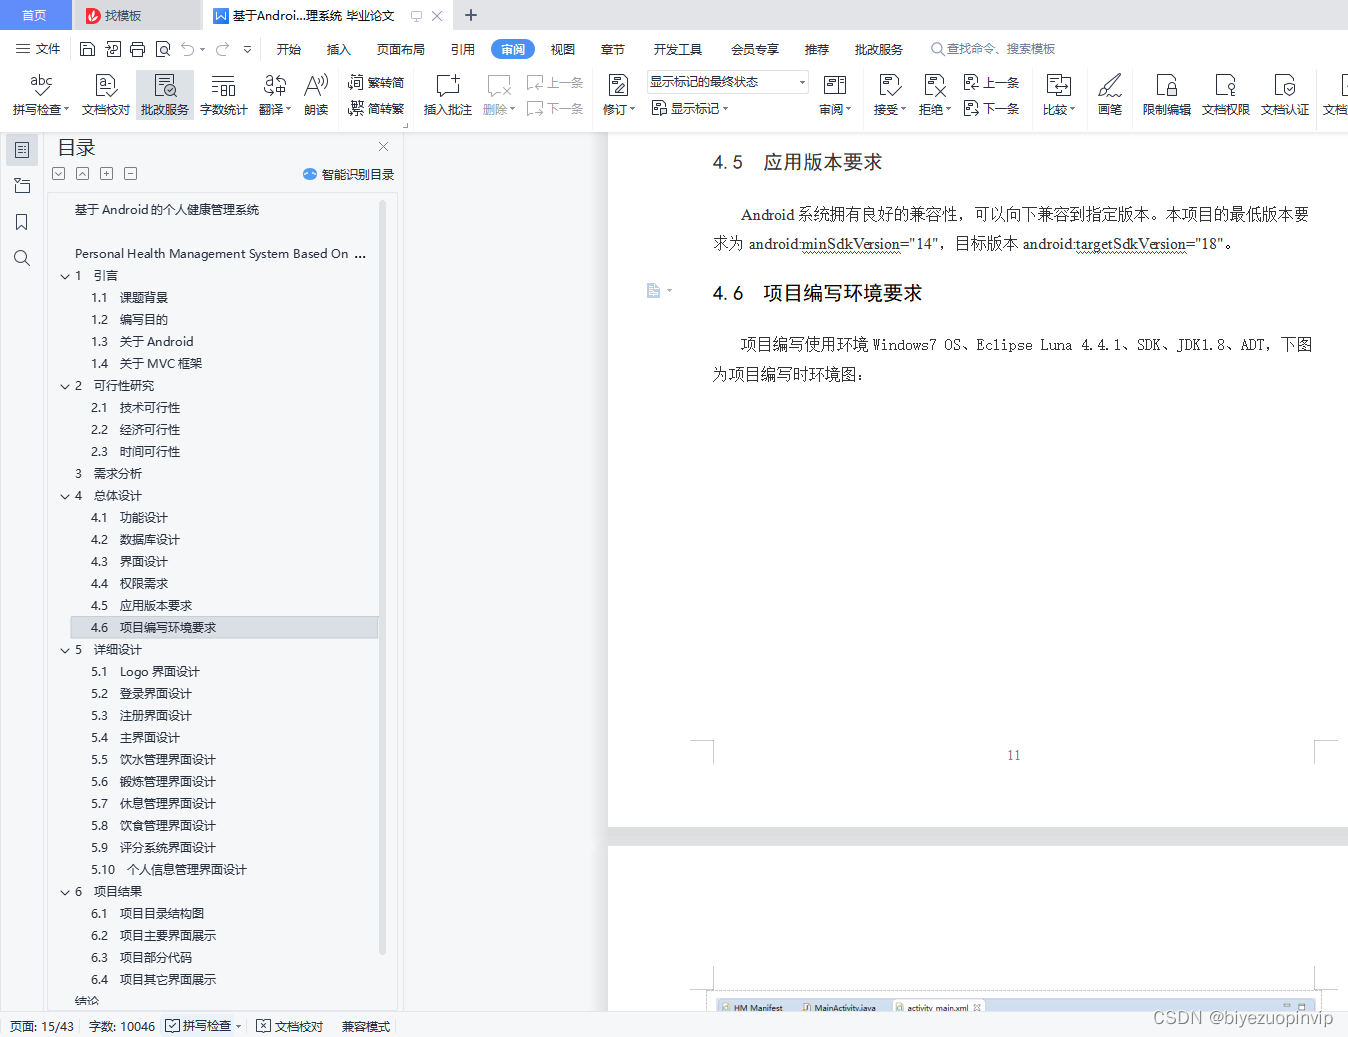Switch to the 章节 ribbon tab
Image resolution: width=1348 pixels, height=1037 pixels.
point(613,49)
